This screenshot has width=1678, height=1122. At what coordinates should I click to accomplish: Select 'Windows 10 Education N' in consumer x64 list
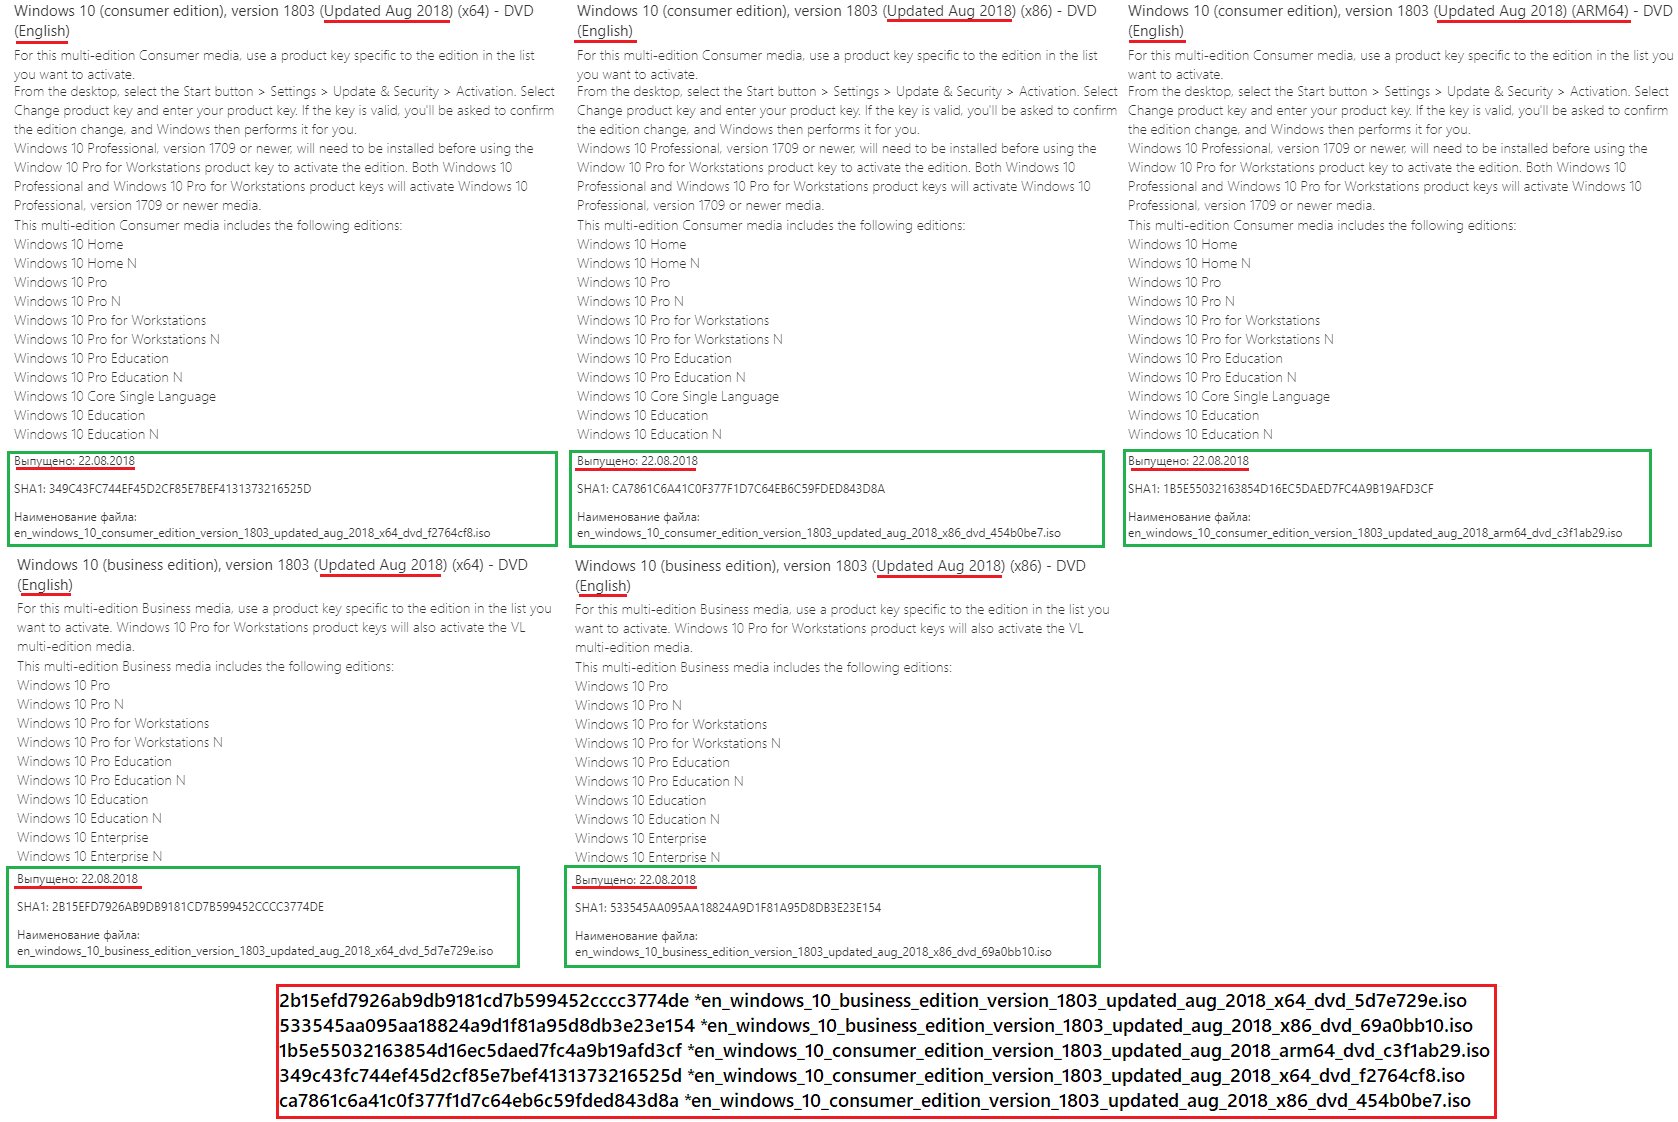tap(86, 434)
